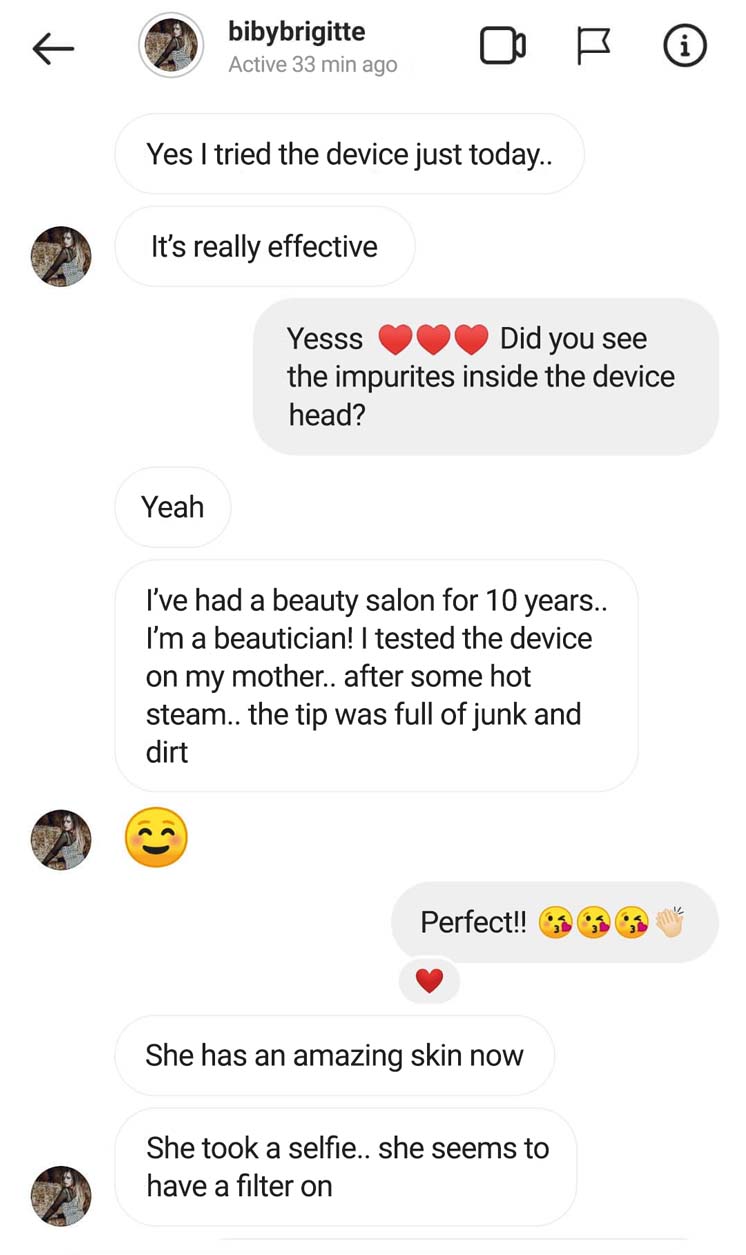The image size is (746, 1255).
Task: Select the beauty salon for 10 years message
Action: tap(376, 676)
